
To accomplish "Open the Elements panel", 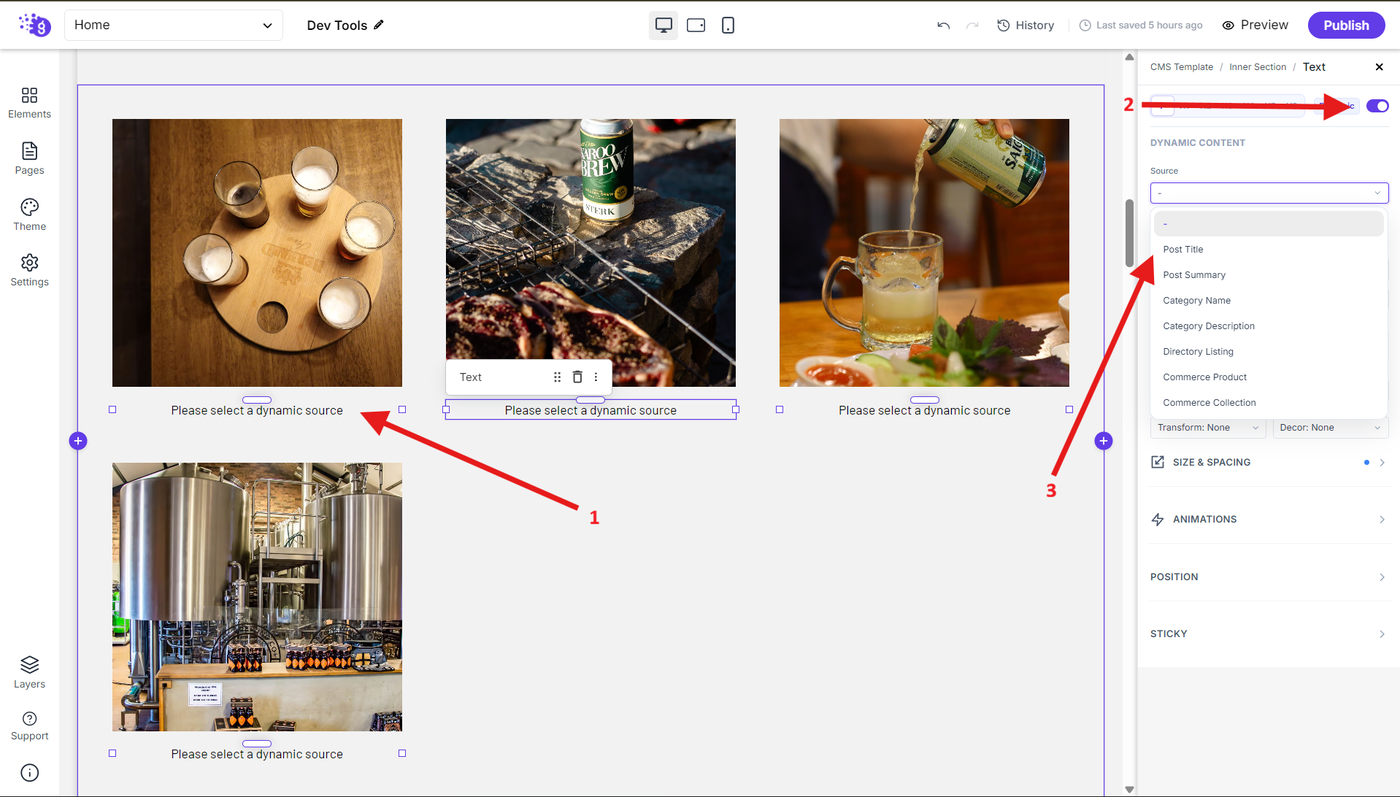I will coord(29,102).
